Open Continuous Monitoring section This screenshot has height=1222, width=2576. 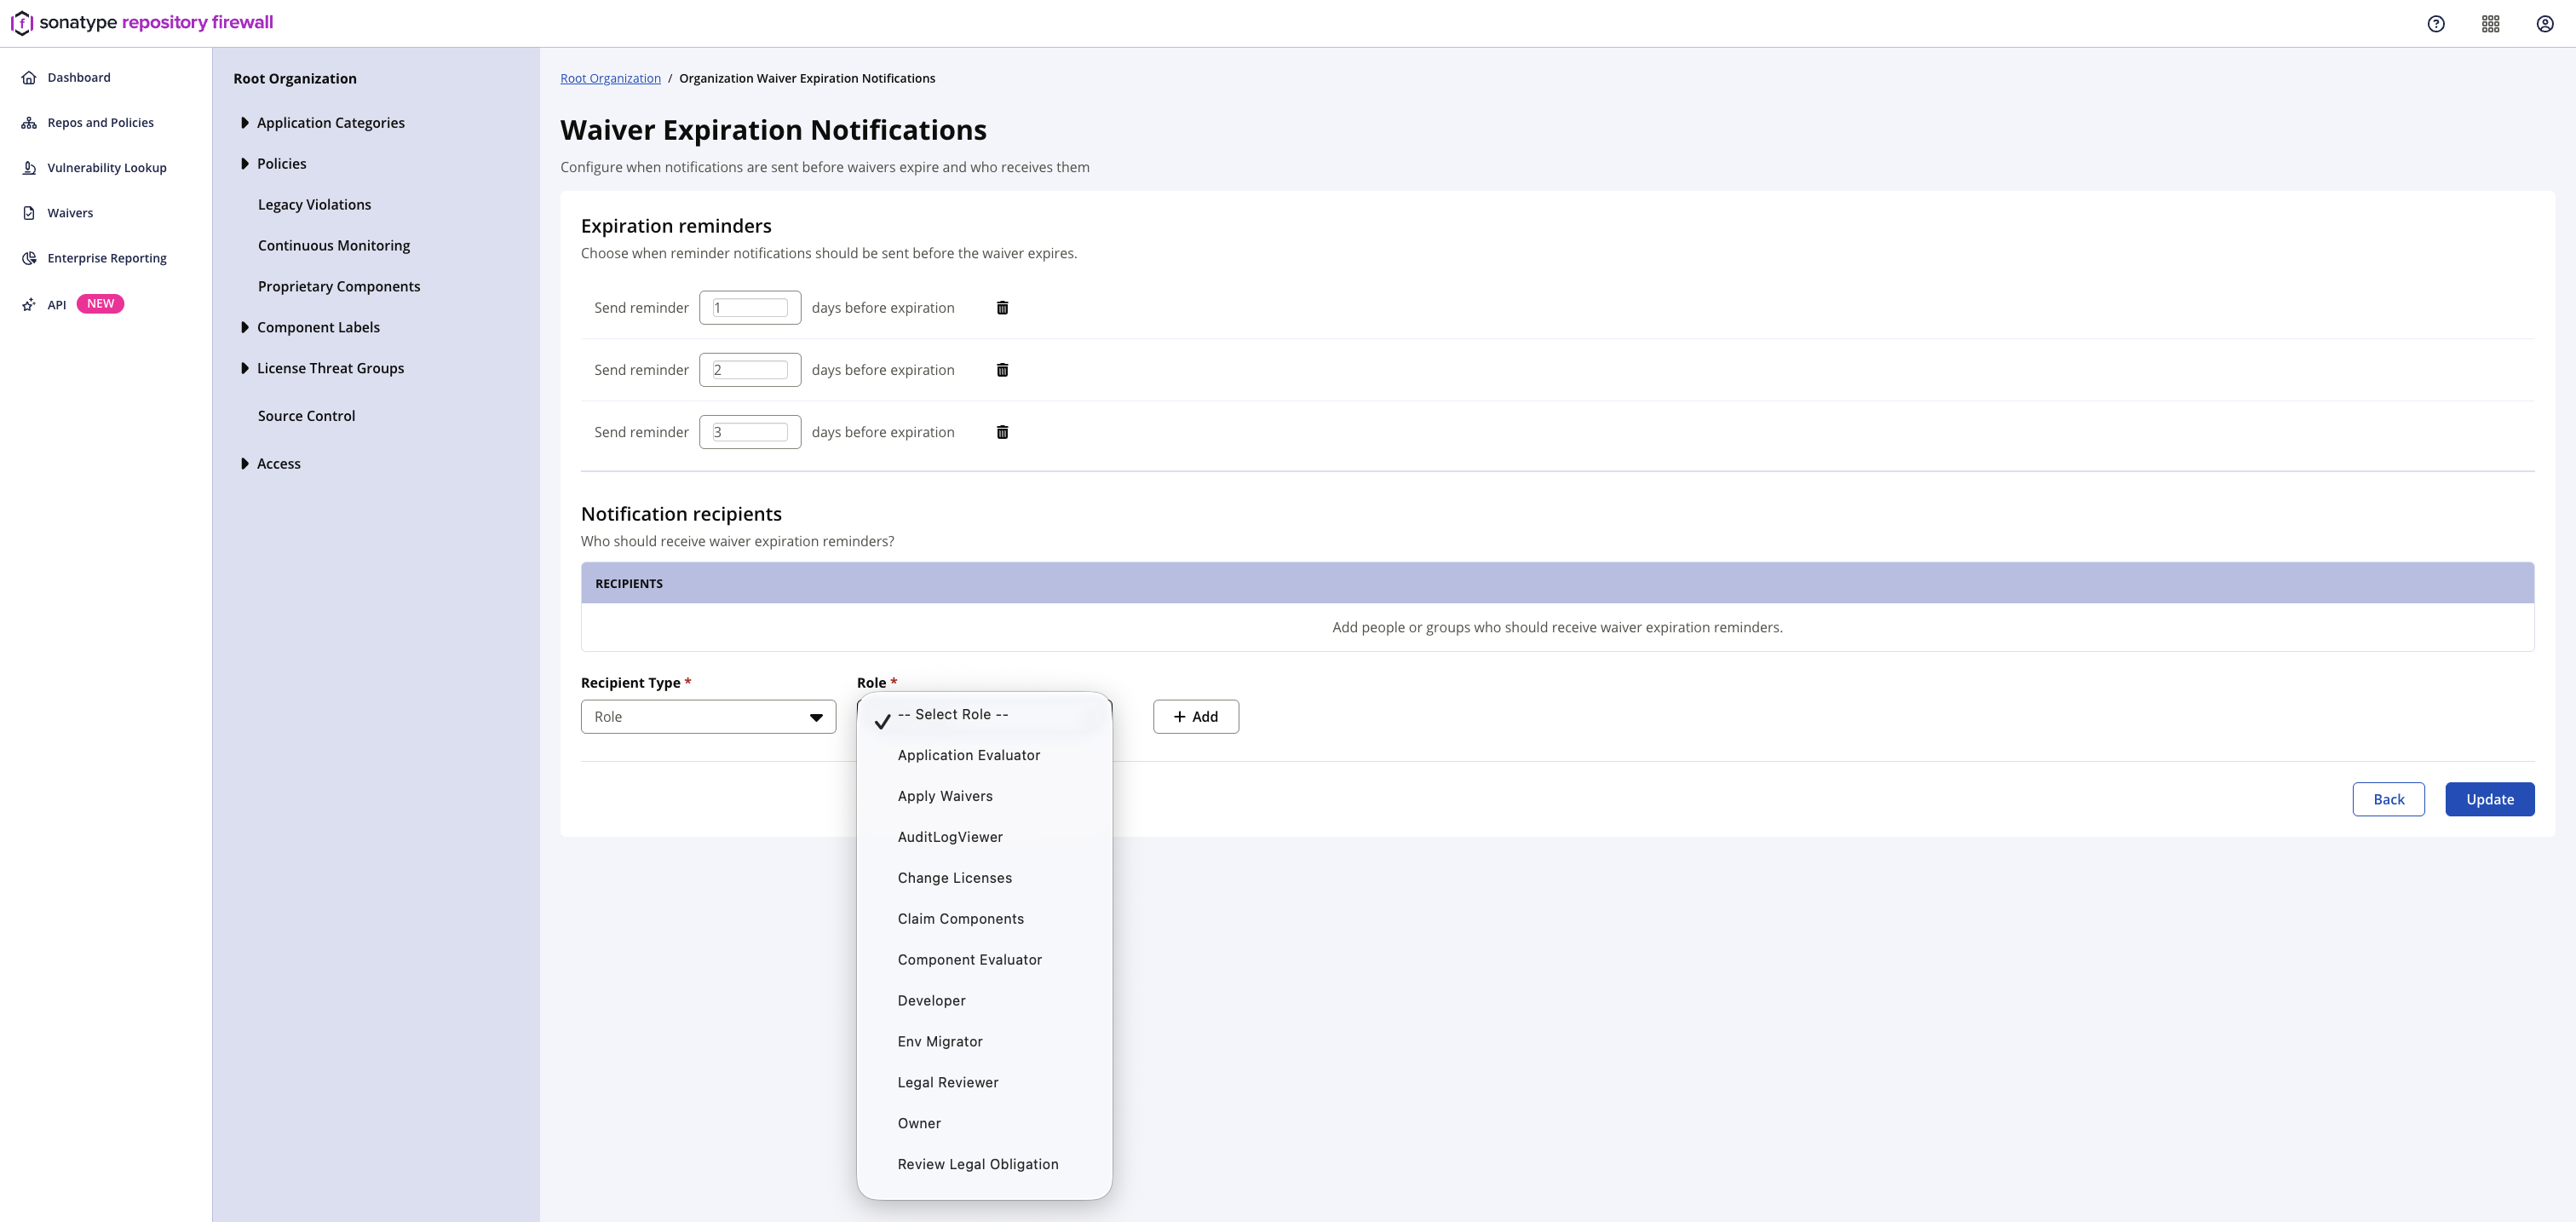(334, 246)
